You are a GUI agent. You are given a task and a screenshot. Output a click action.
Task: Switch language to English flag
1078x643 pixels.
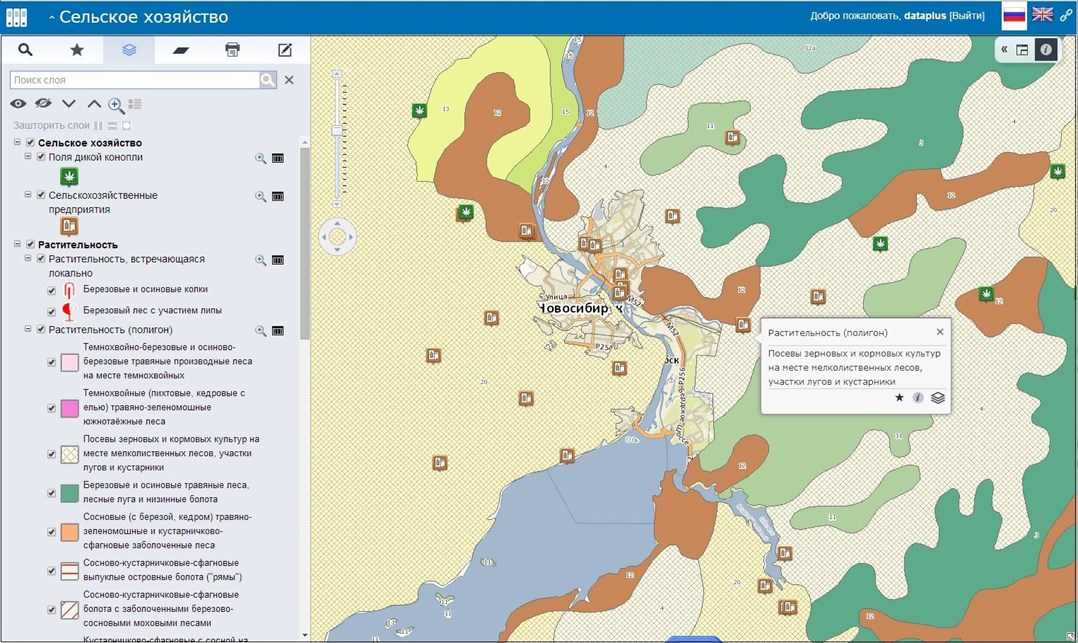1042,14
